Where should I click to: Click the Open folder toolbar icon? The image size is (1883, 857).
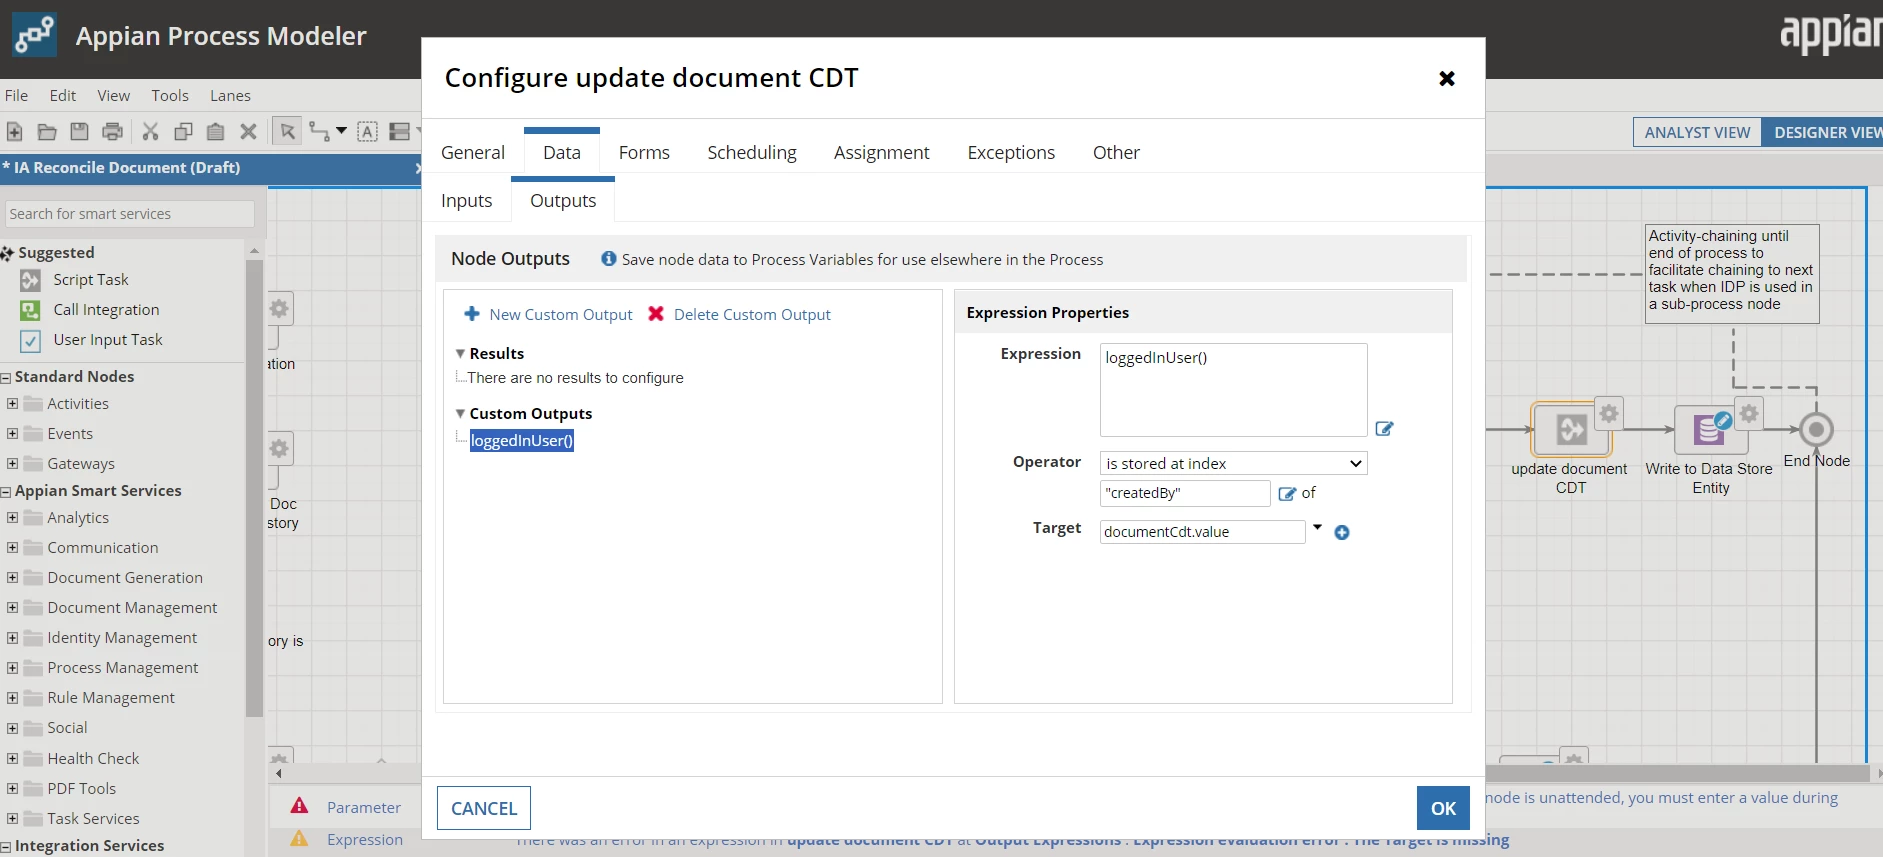click(x=47, y=131)
